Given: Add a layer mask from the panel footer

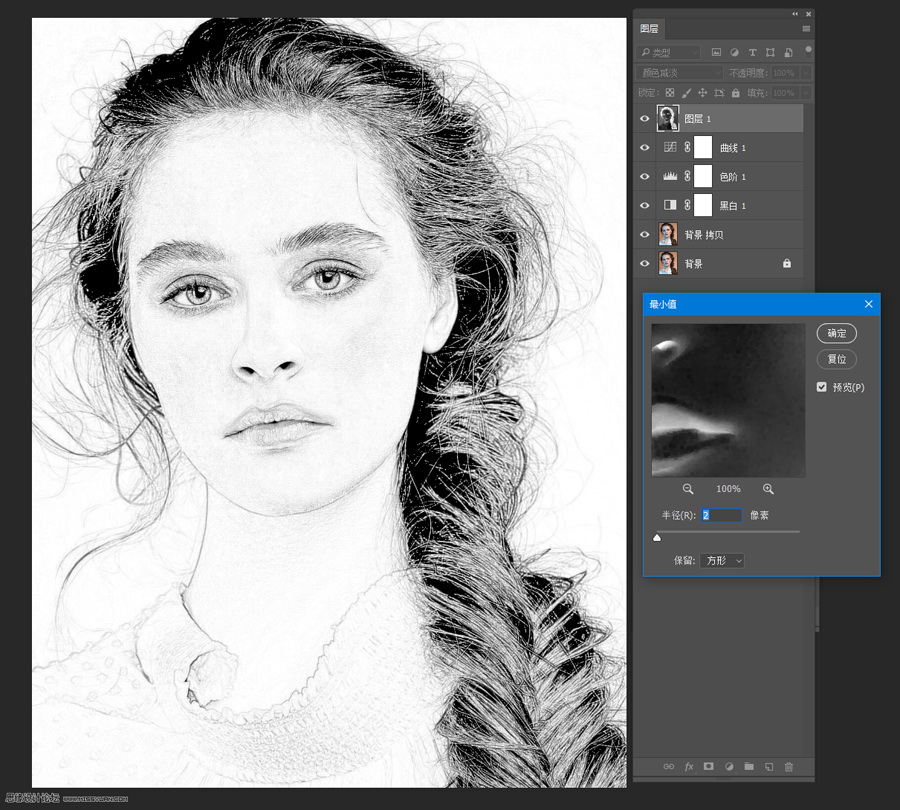Looking at the screenshot, I should point(709,767).
